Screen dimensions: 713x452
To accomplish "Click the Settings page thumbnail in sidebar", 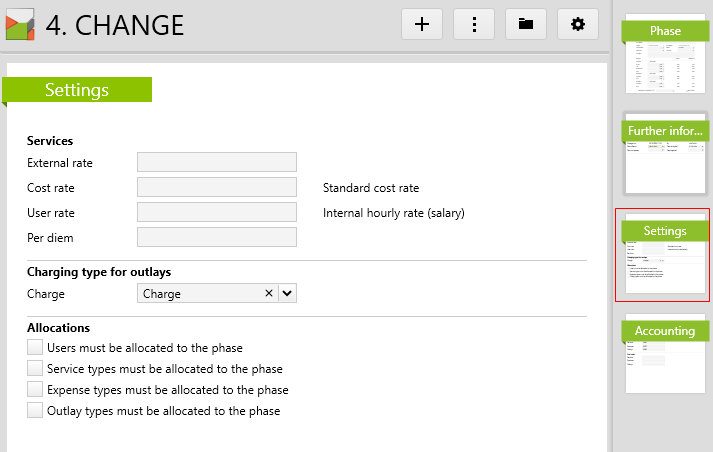I will pos(665,256).
